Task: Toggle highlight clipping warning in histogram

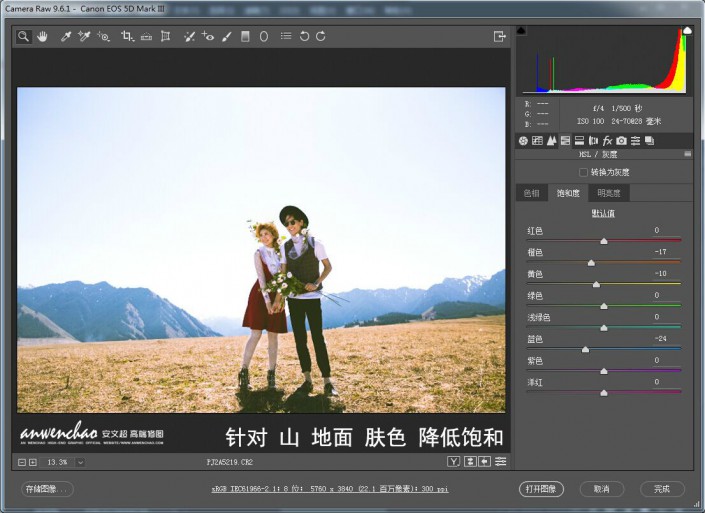Action: tap(687, 31)
